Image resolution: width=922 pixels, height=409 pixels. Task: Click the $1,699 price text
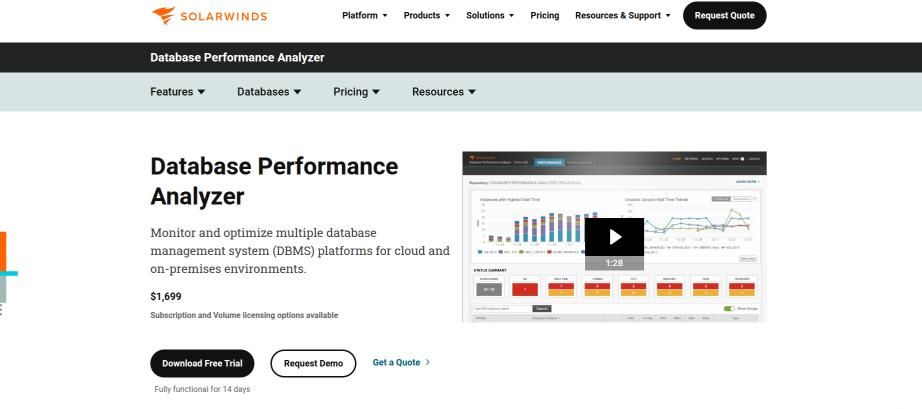pos(166,297)
